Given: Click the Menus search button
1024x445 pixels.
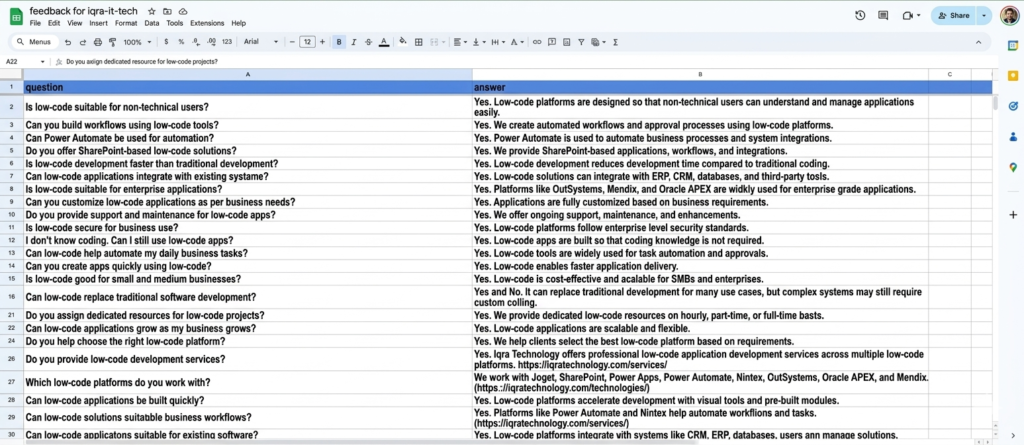Looking at the screenshot, I should click(x=34, y=42).
